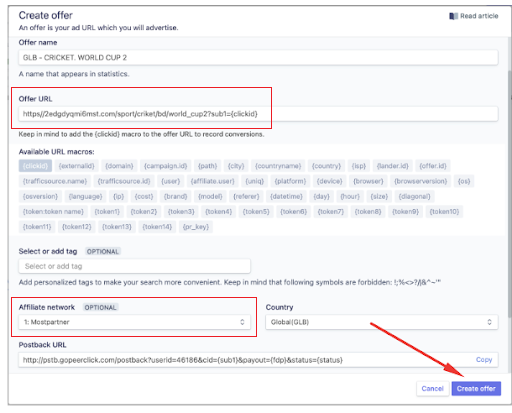This screenshot has height=413, width=512.
Task: Choose the {browserversion} macro
Action: (421, 181)
